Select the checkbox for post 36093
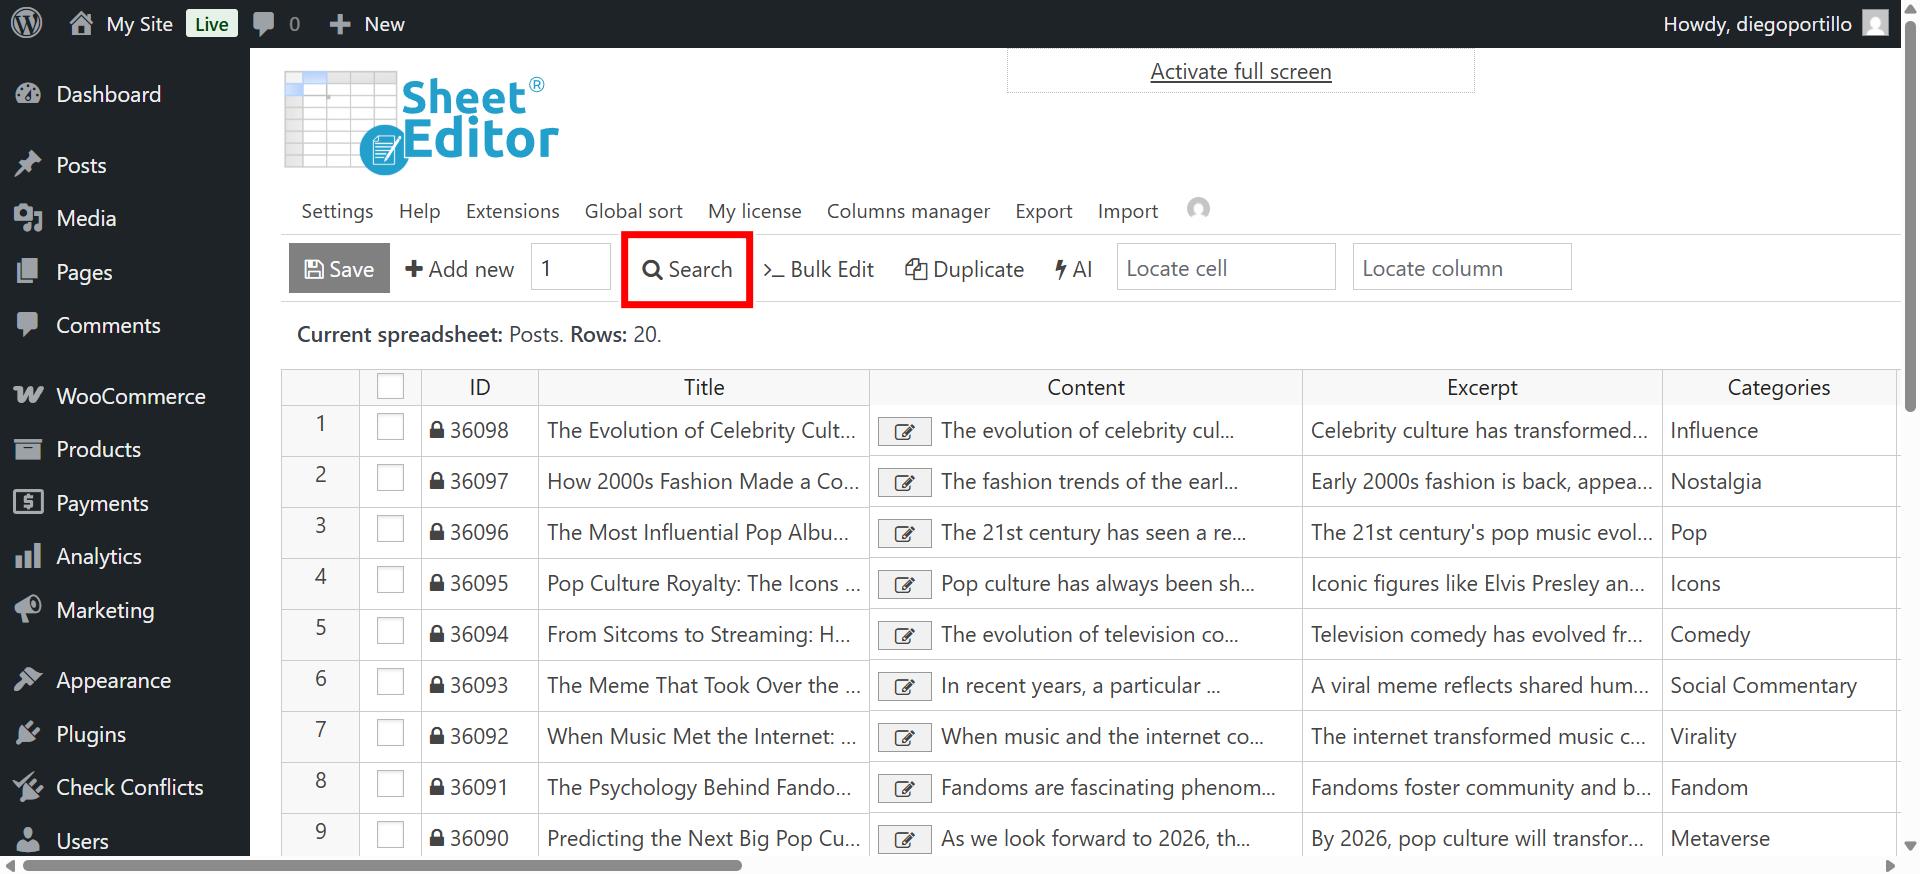The height and width of the screenshot is (874, 1920). click(390, 682)
